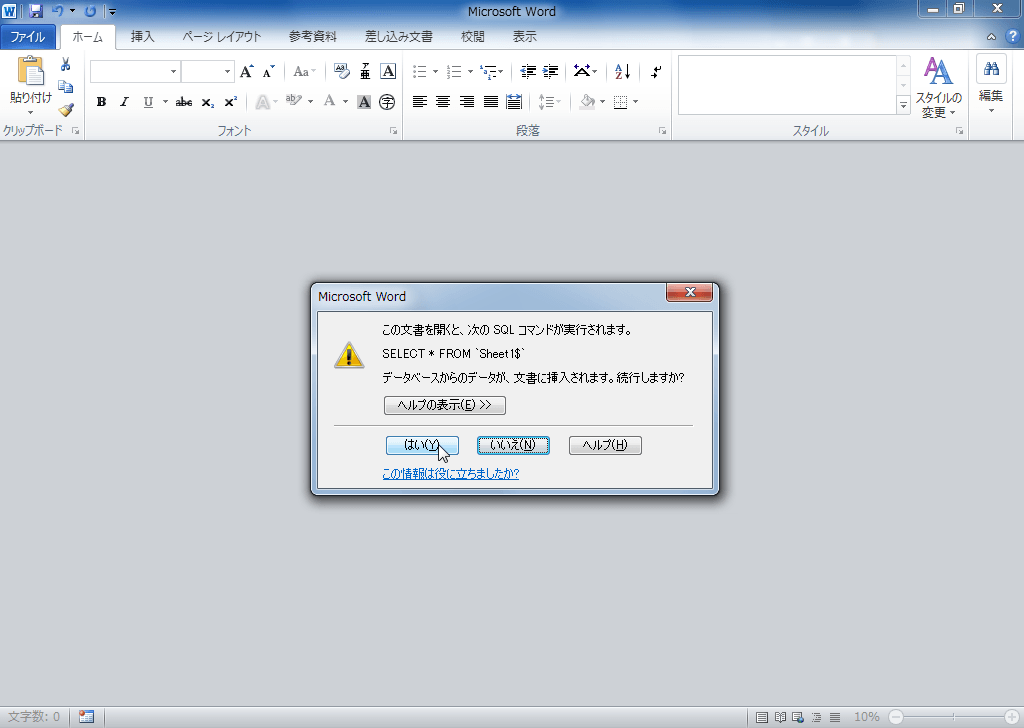The height and width of the screenshot is (728, 1024).
Task: Toggle Italic formatting
Action: coord(124,102)
